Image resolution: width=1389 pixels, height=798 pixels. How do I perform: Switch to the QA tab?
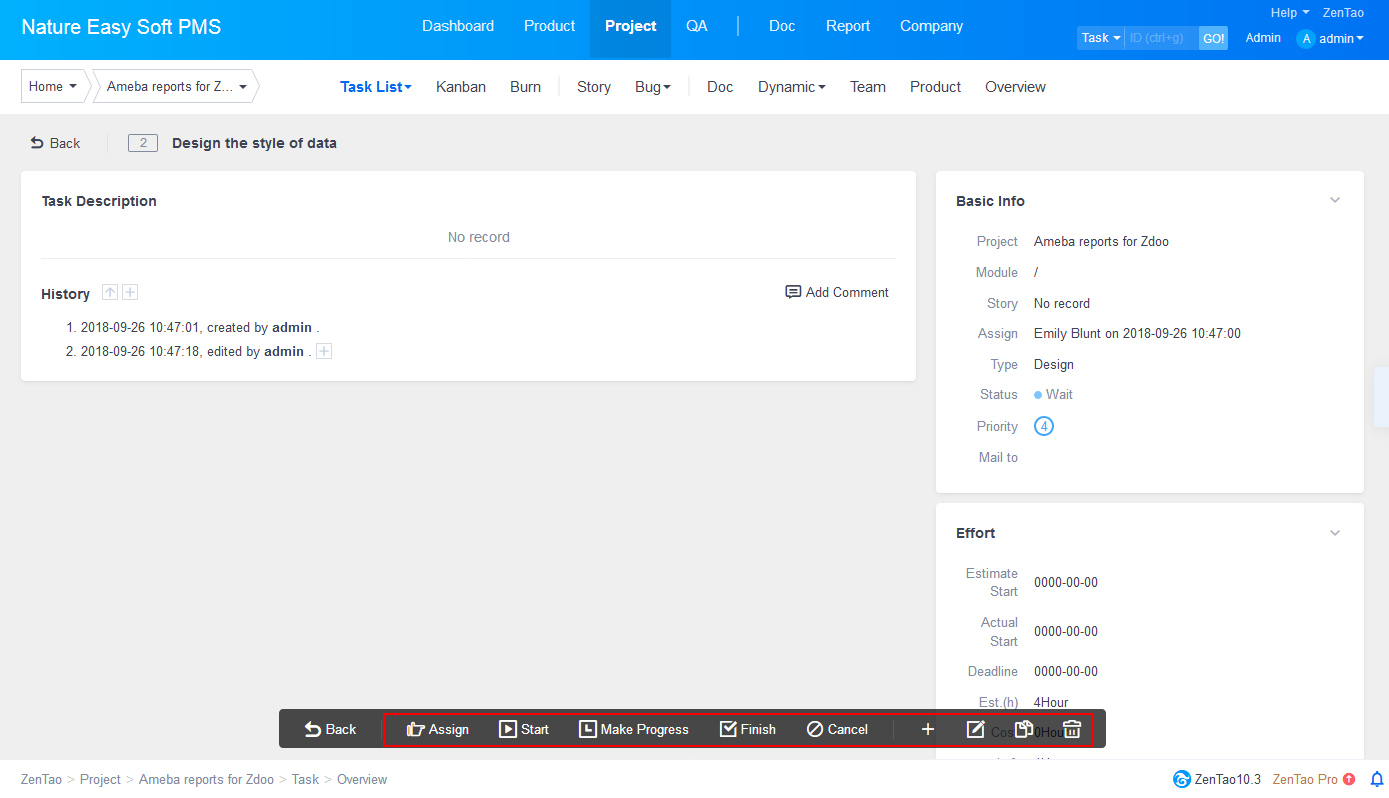(x=697, y=26)
